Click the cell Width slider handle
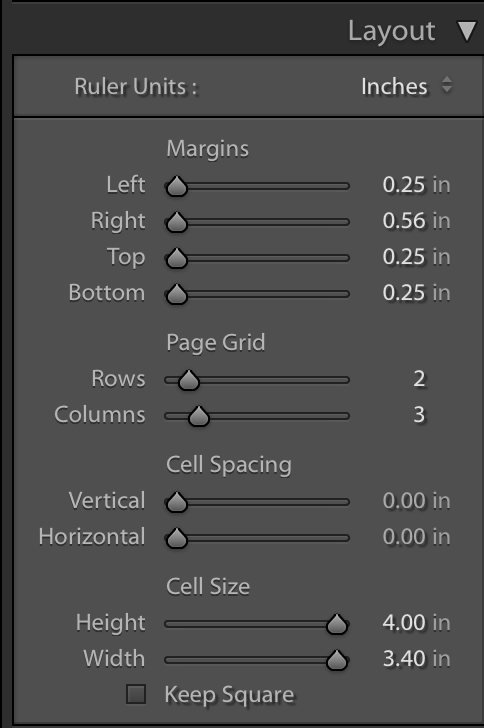 [337, 660]
